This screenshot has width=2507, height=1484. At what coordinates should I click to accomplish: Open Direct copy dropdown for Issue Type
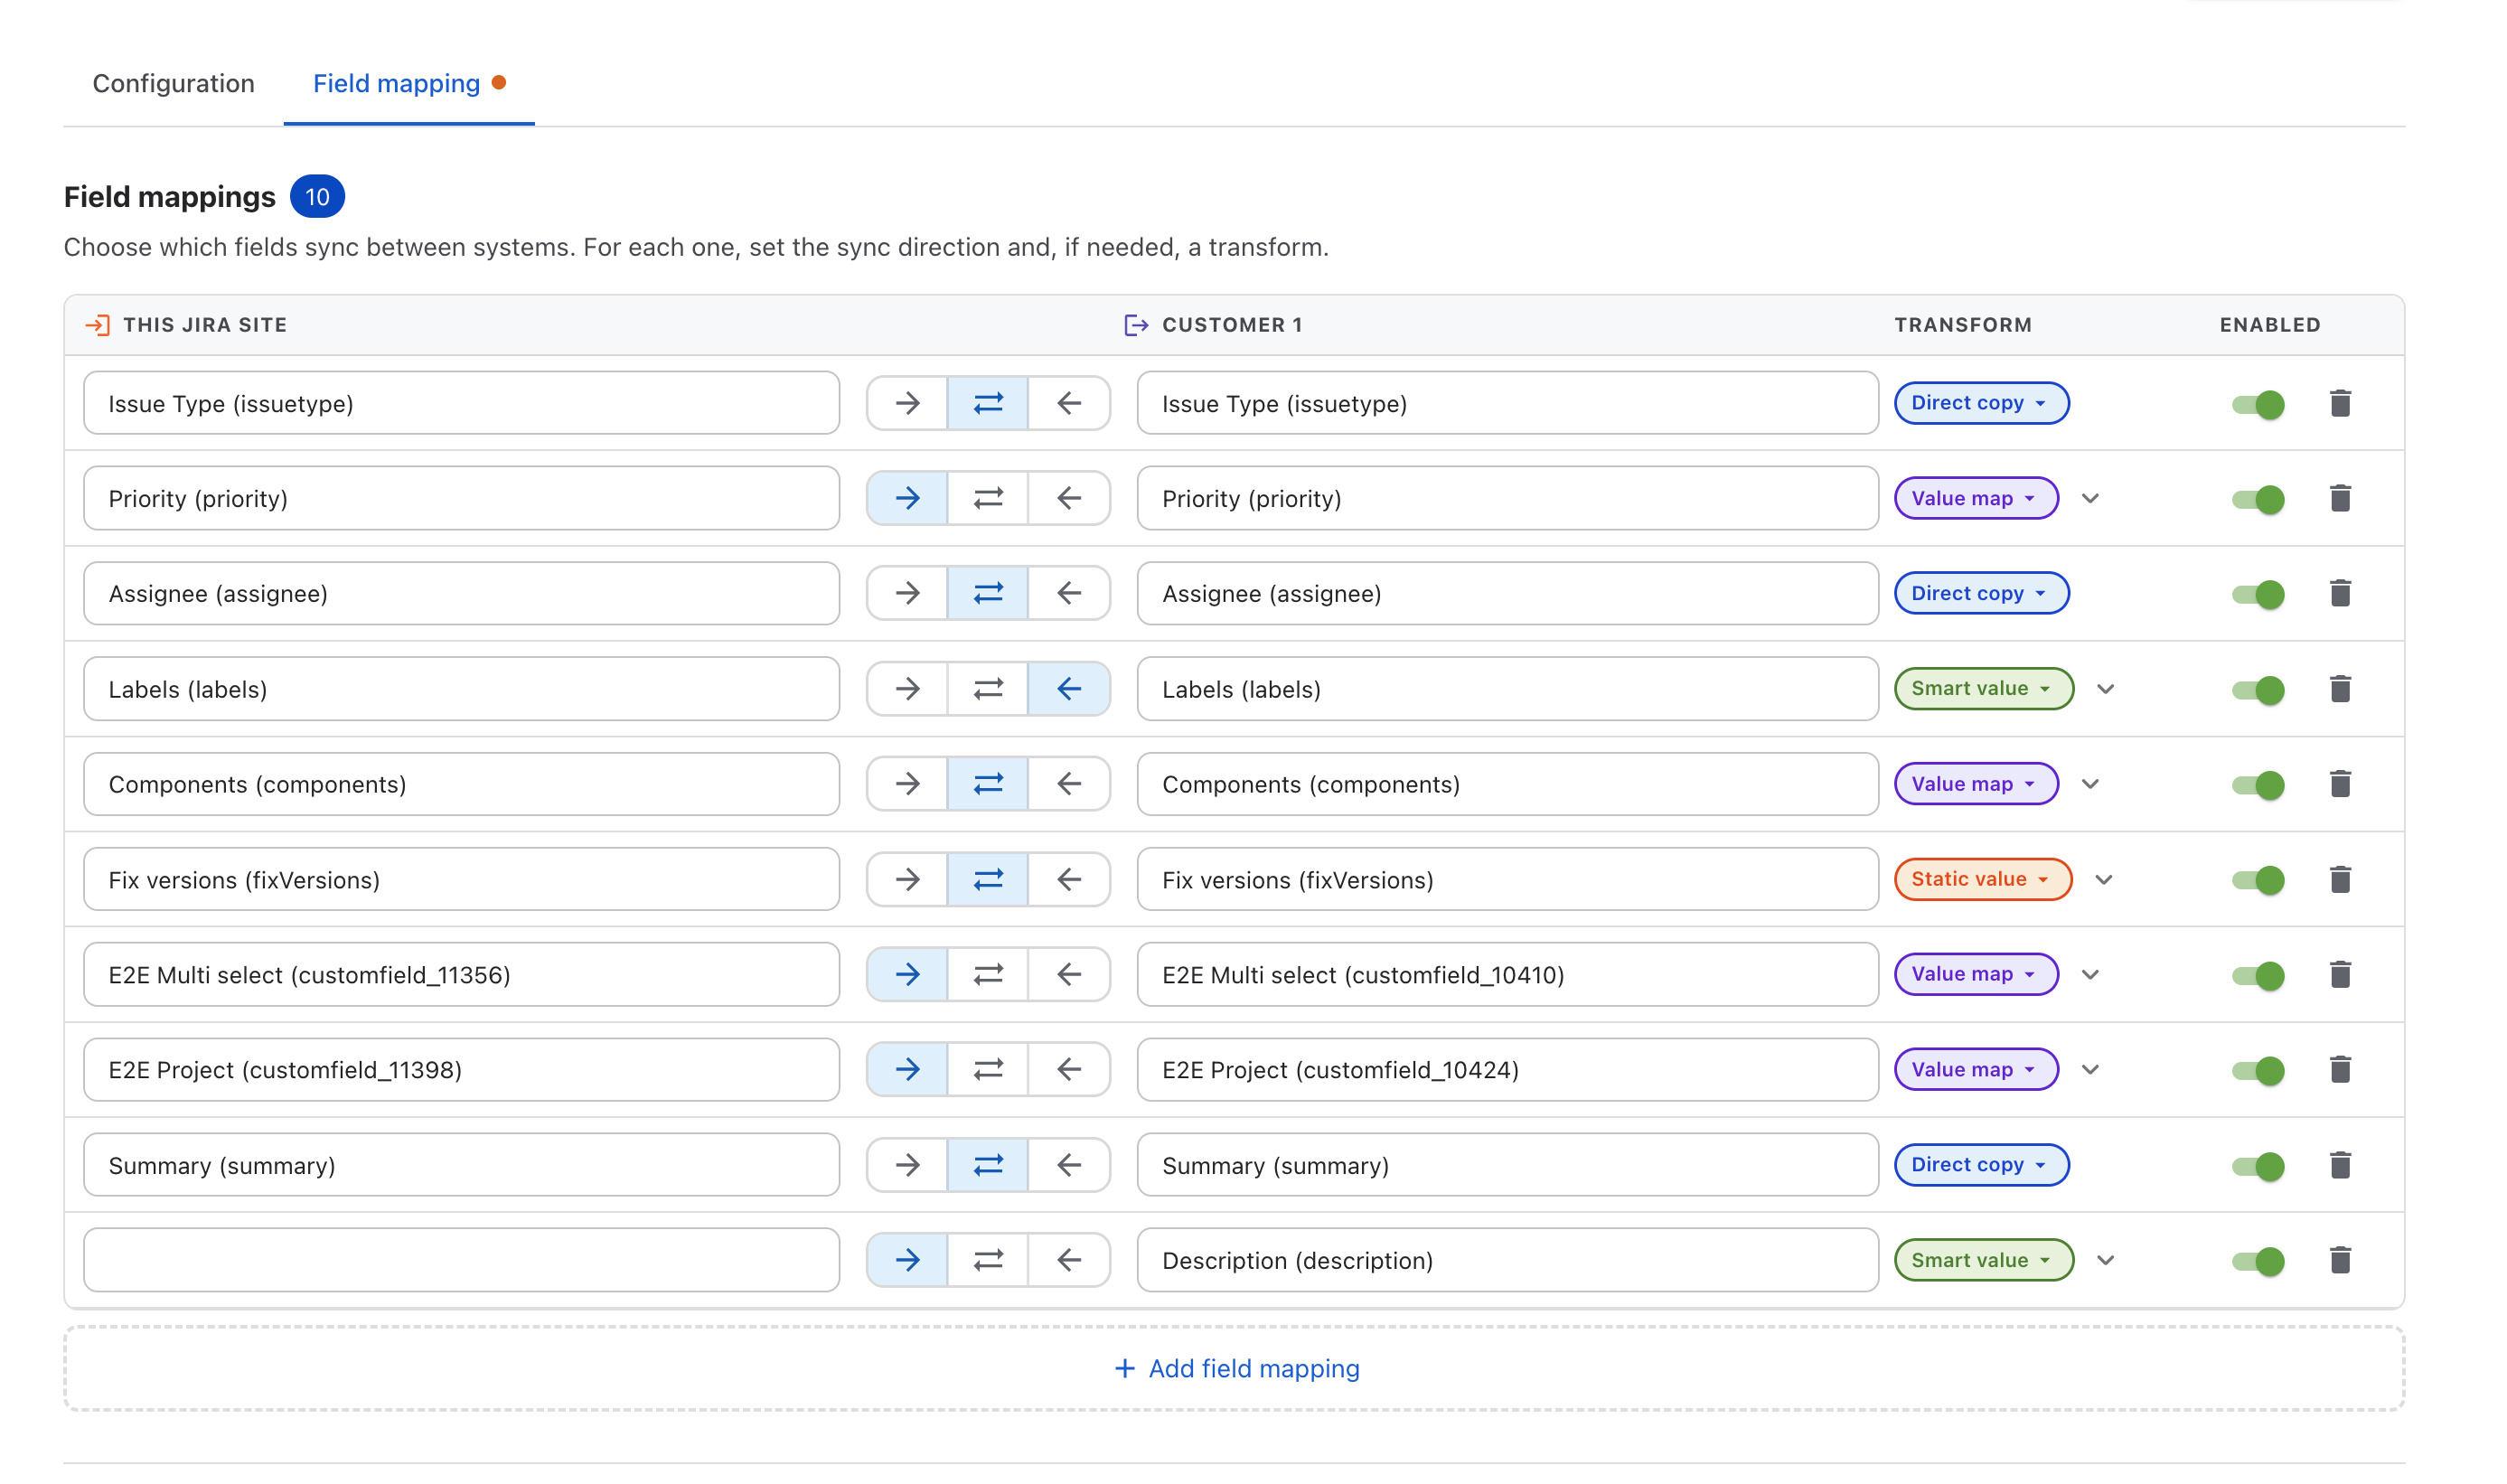[1980, 403]
